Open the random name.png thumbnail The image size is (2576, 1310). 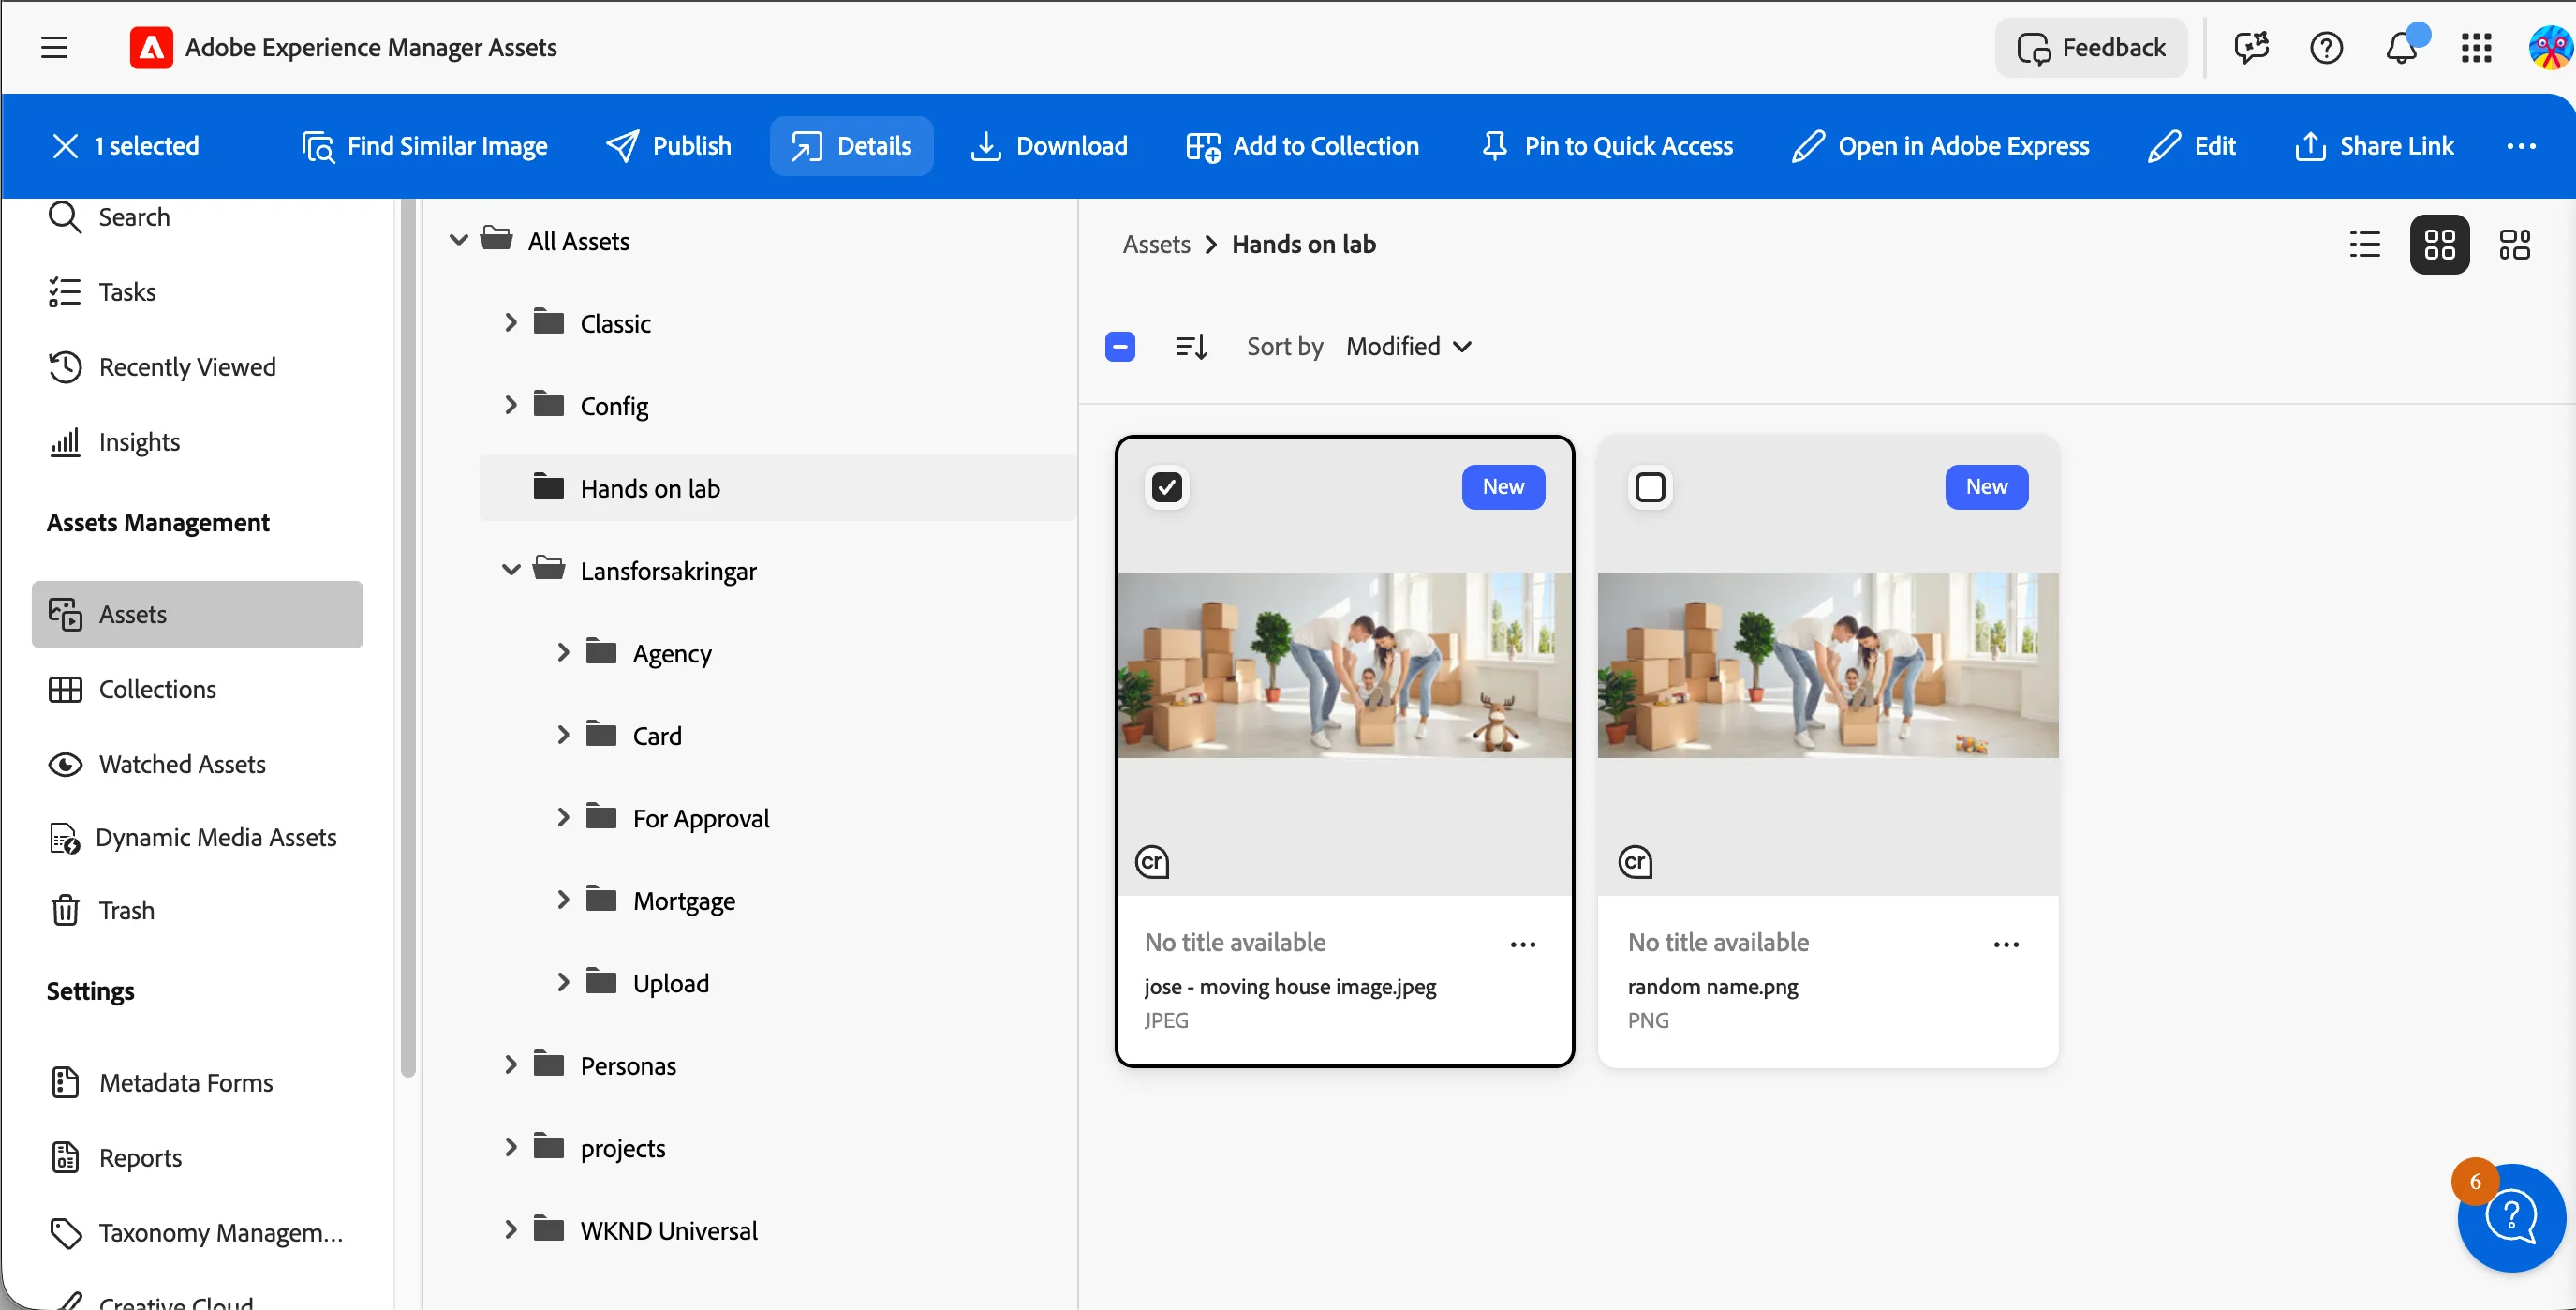1827,665
